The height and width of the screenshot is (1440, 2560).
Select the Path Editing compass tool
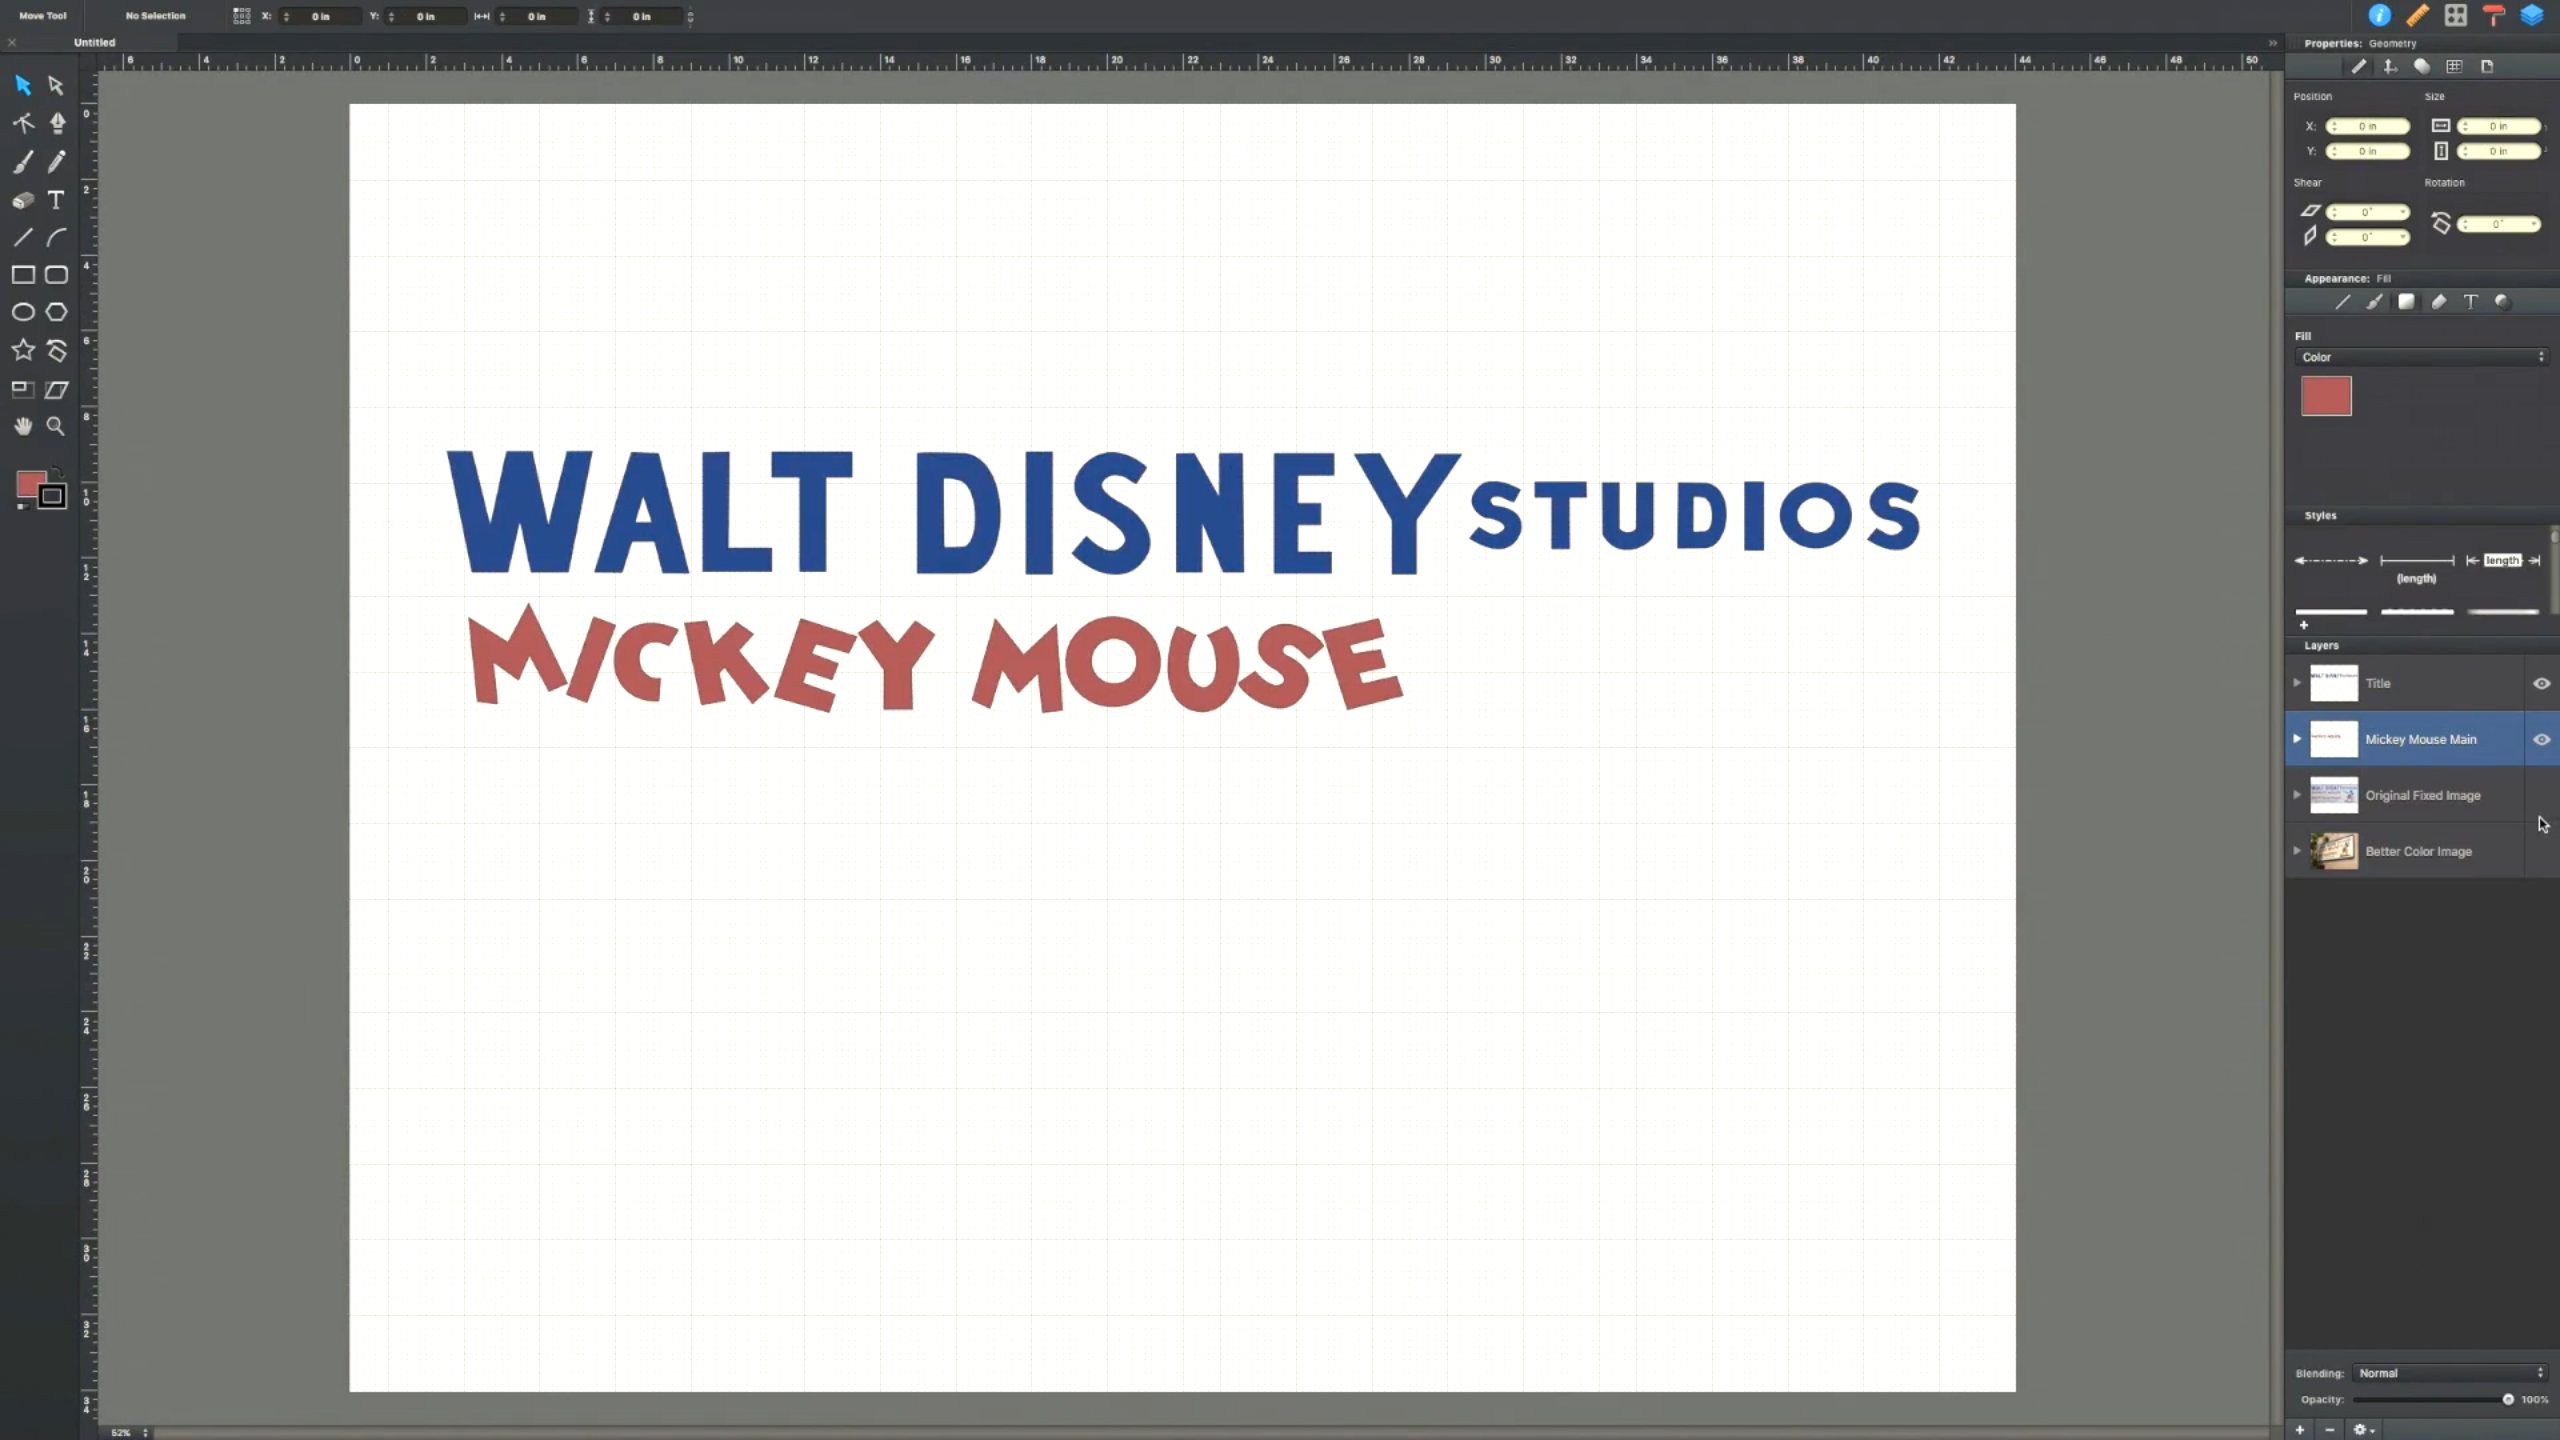23,123
